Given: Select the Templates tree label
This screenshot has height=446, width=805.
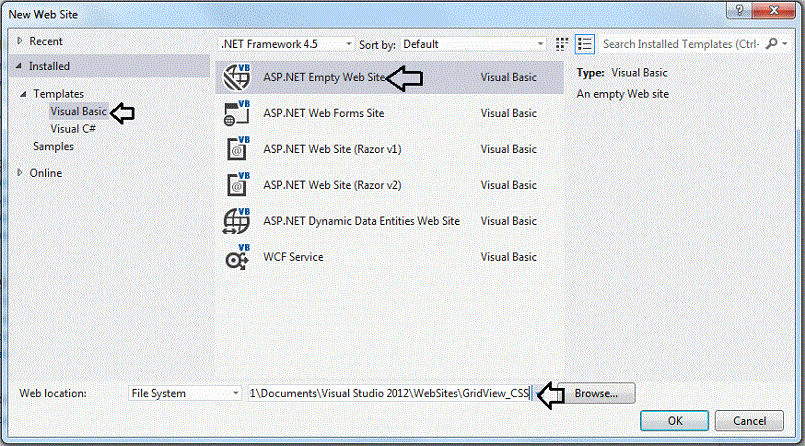Looking at the screenshot, I should [x=59, y=94].
